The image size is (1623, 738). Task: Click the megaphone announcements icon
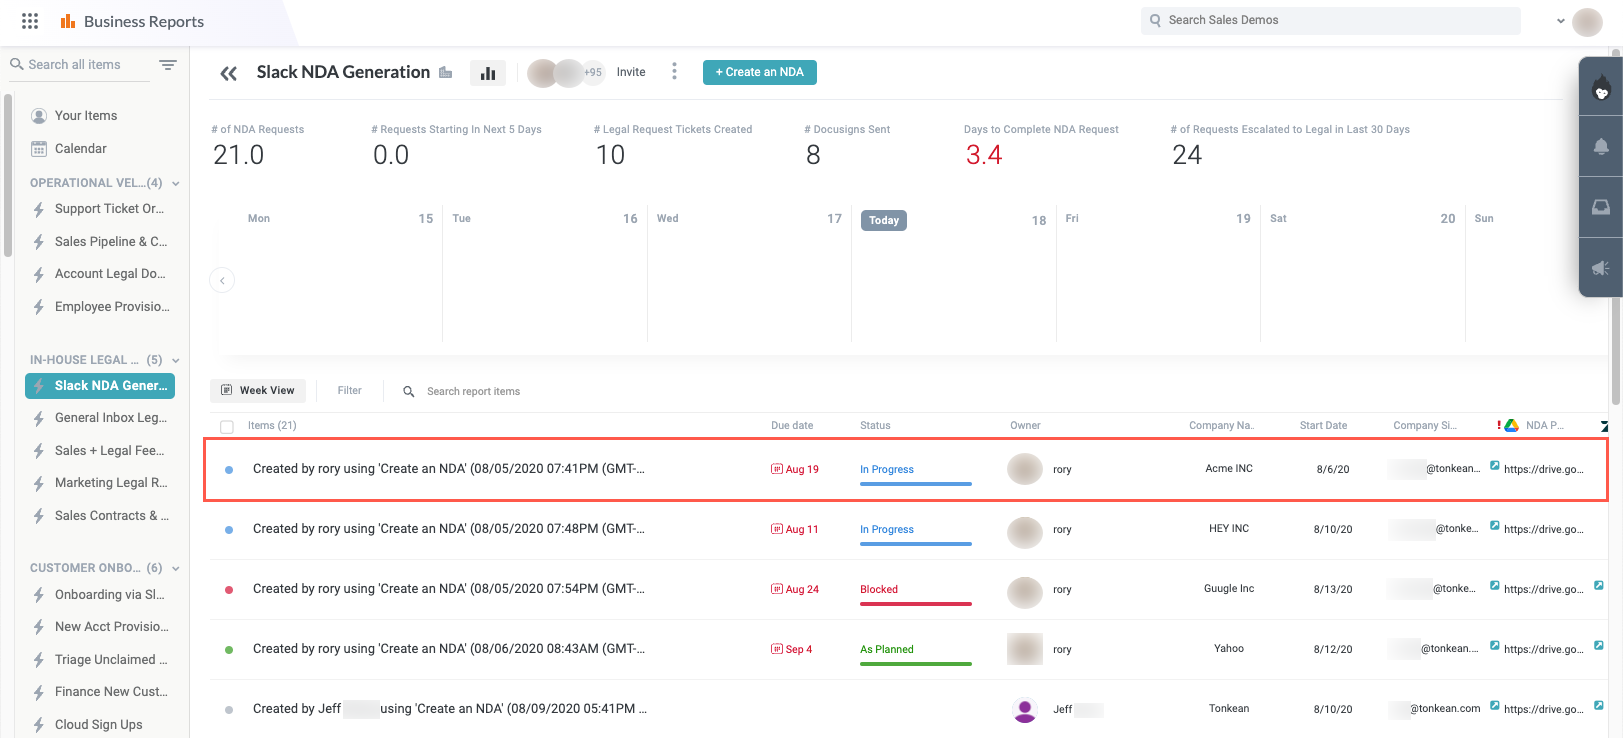click(x=1600, y=267)
